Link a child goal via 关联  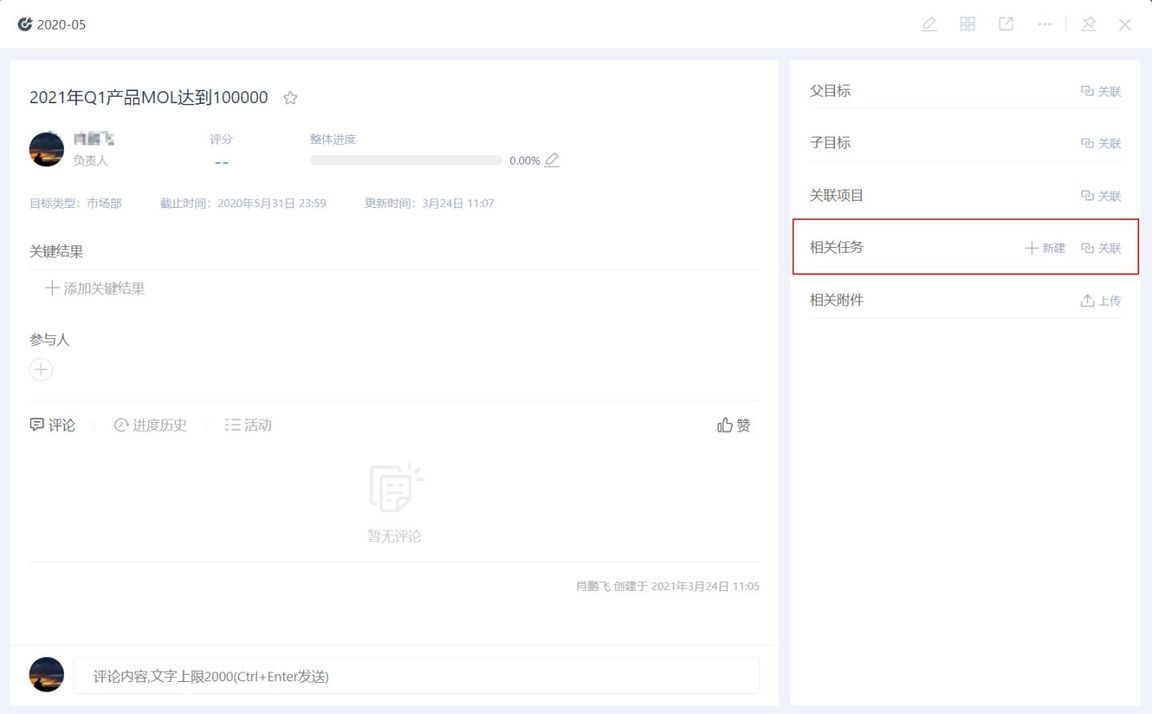click(x=1101, y=143)
